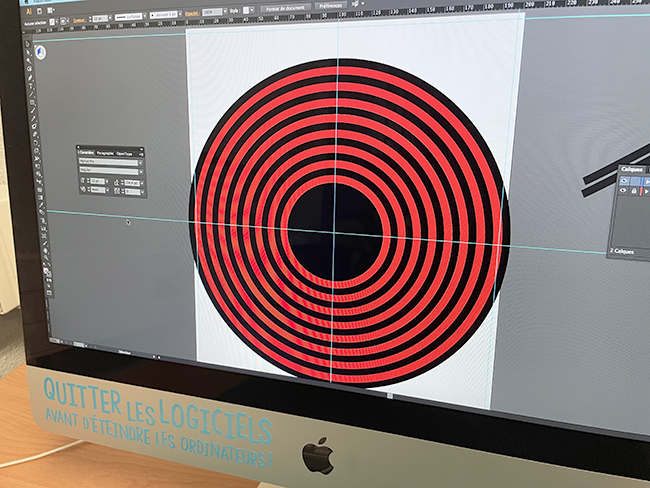Select the Rectangle tool
The width and height of the screenshot is (650, 488).
click(x=32, y=103)
